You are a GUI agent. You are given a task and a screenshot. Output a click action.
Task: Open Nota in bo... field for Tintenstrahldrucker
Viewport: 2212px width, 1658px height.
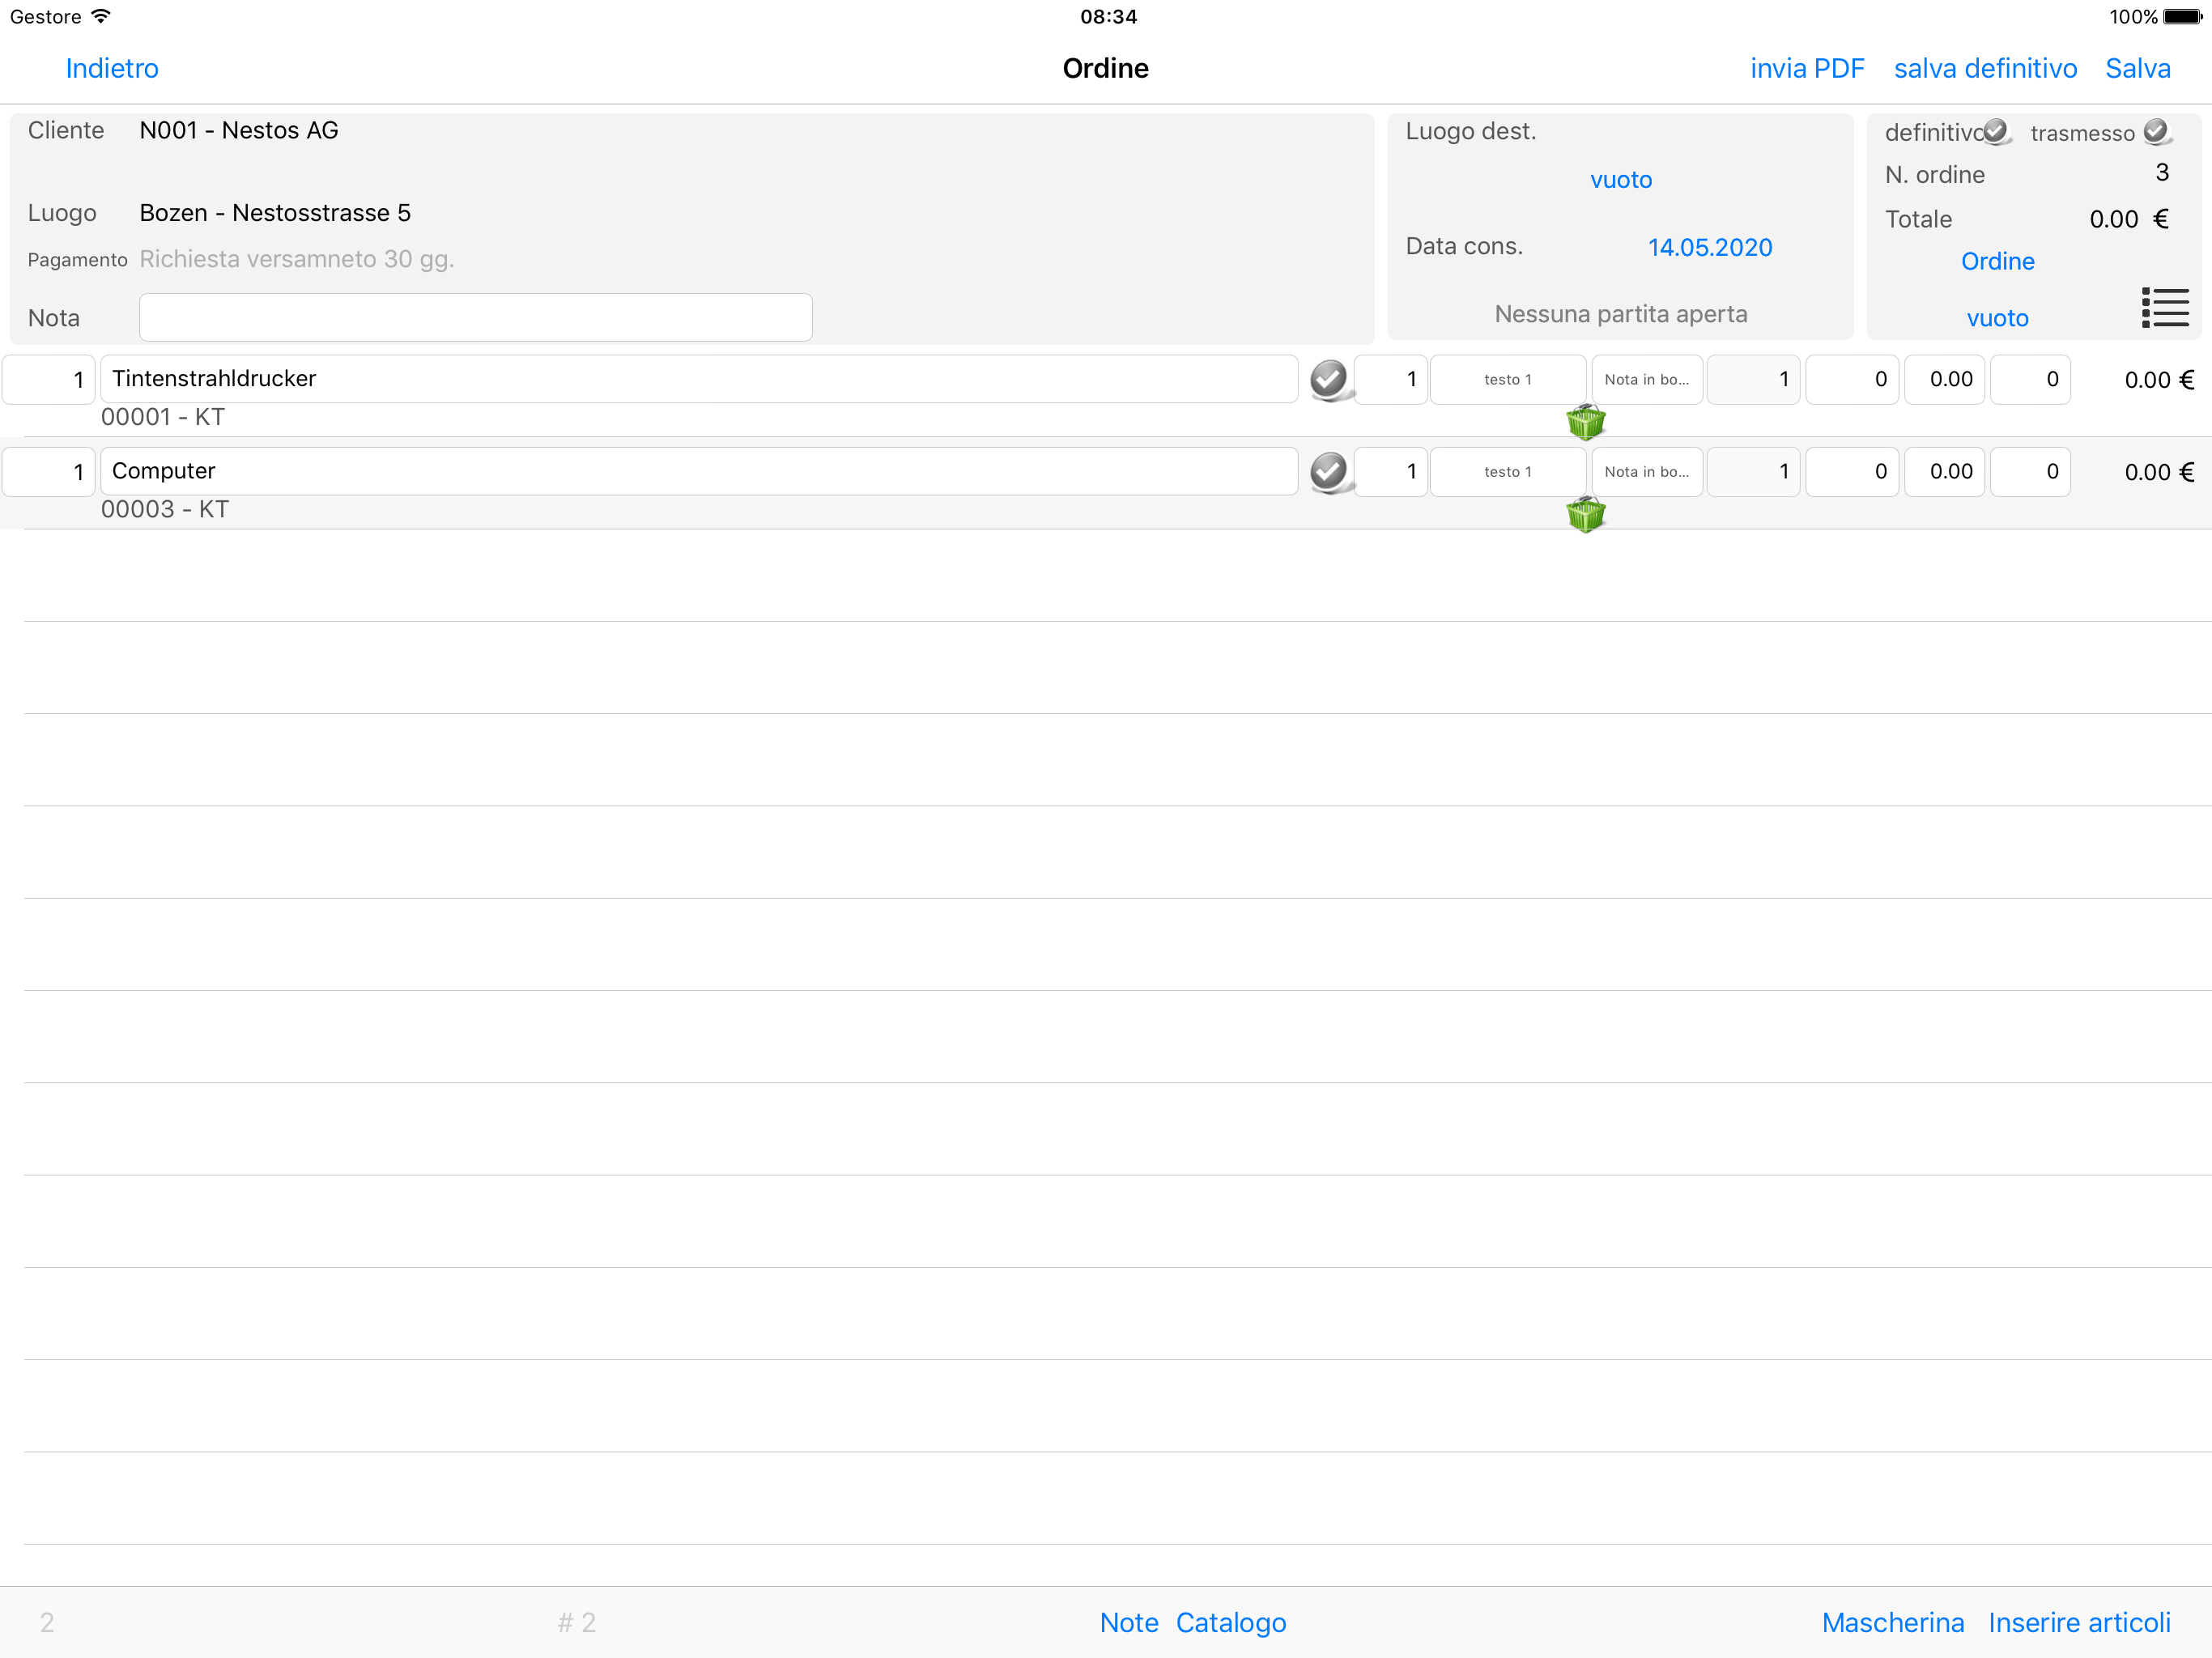[x=1647, y=380]
